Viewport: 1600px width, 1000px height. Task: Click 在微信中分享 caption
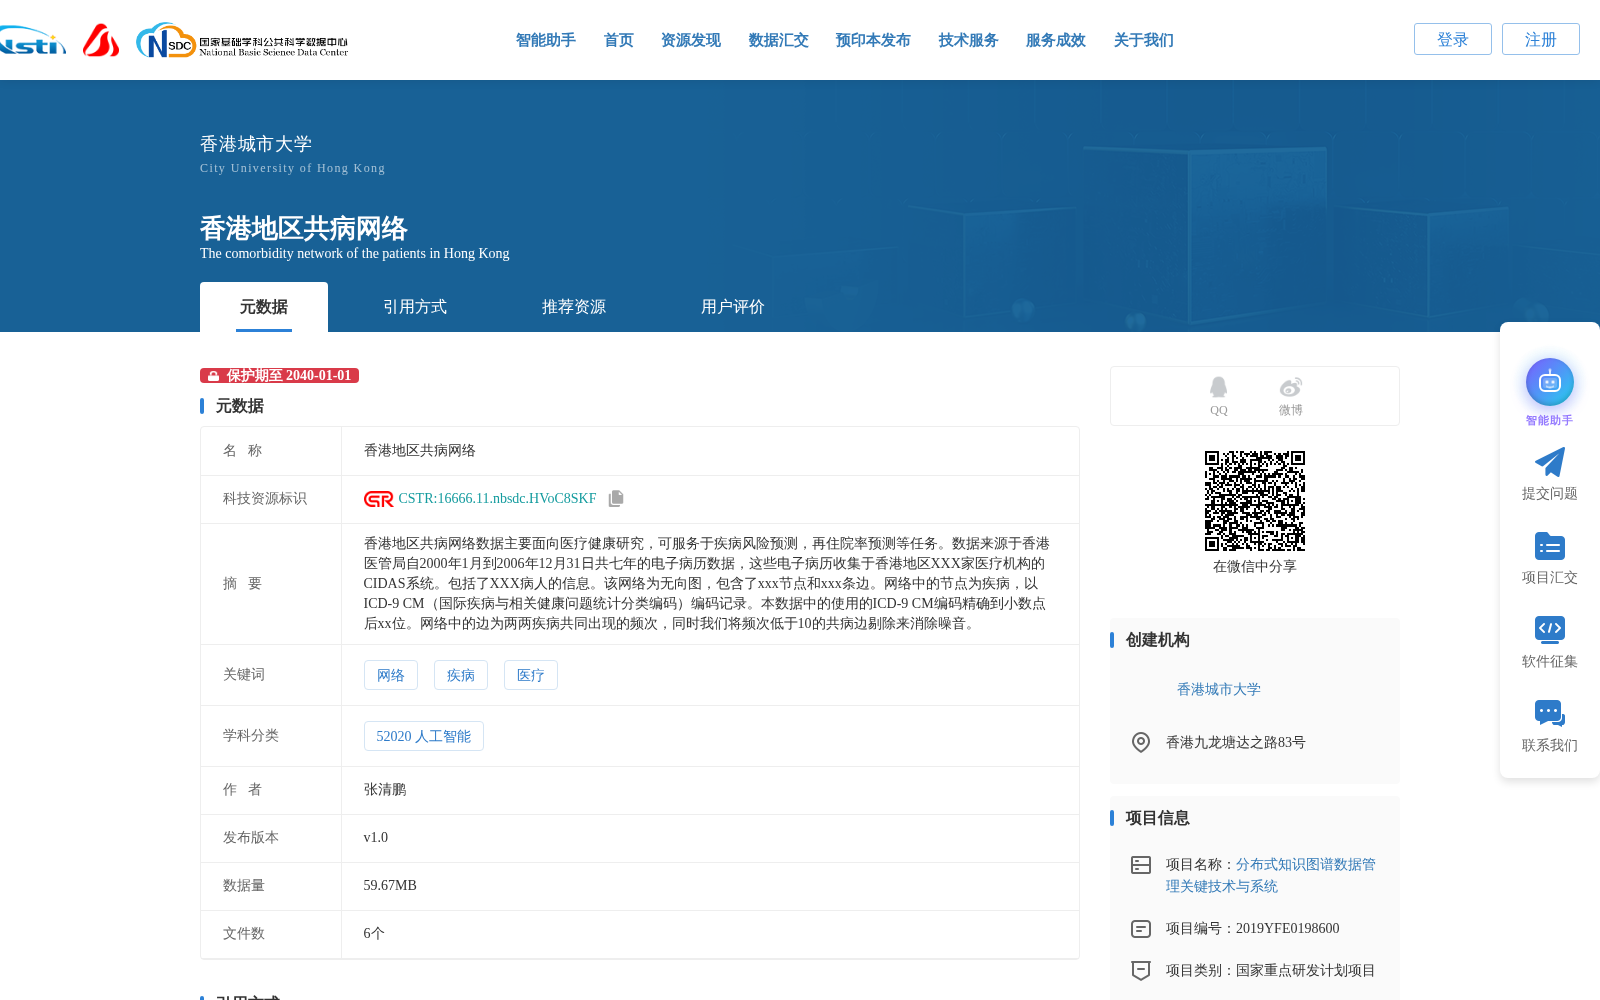pos(1254,566)
